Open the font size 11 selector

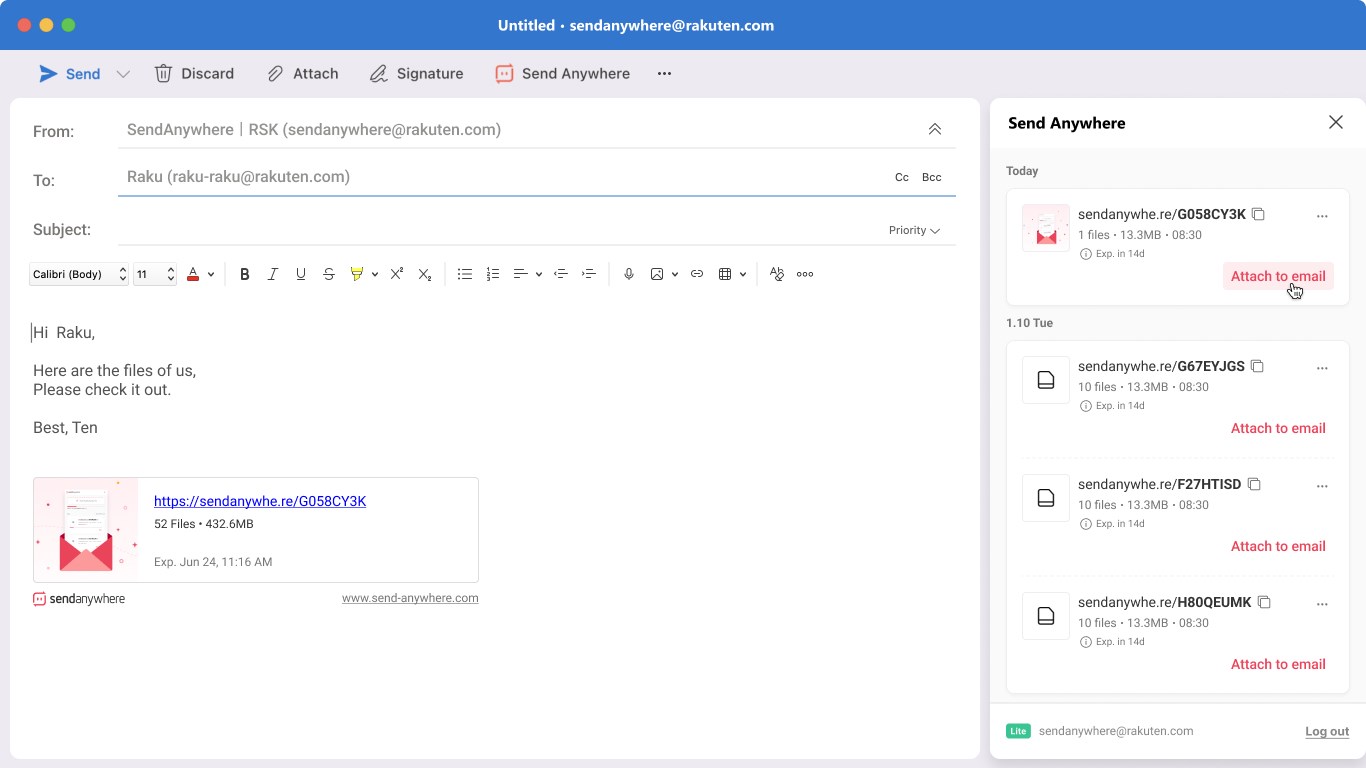coord(155,274)
